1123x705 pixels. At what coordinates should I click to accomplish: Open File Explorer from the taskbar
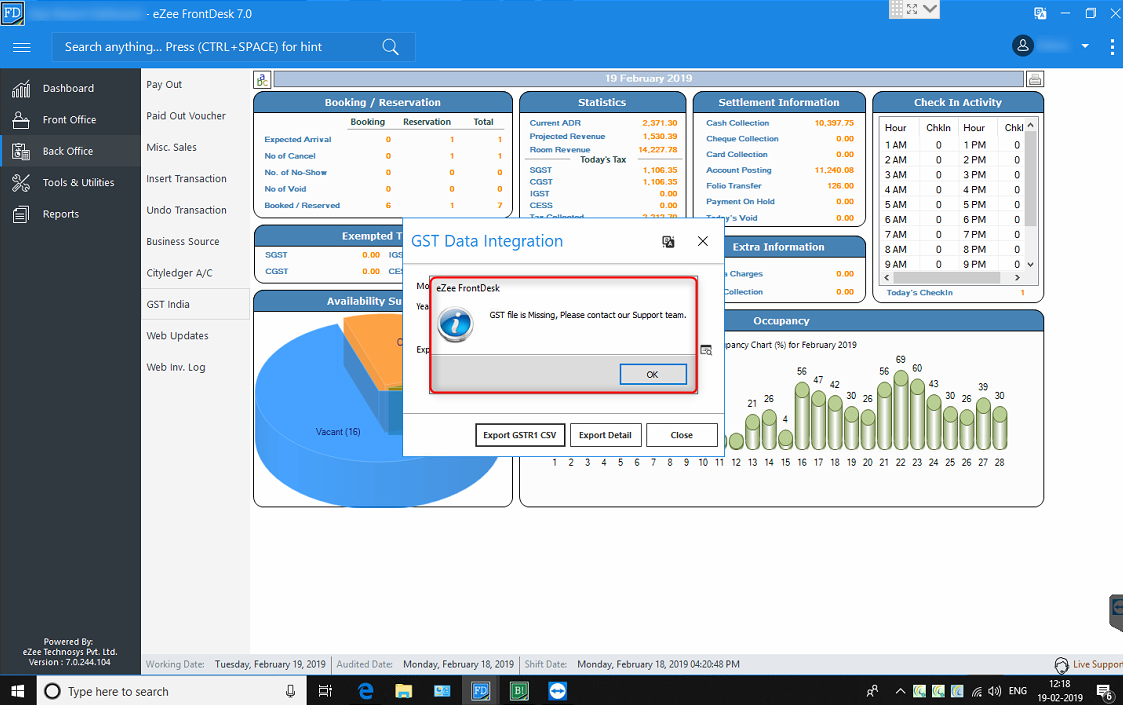pos(404,691)
